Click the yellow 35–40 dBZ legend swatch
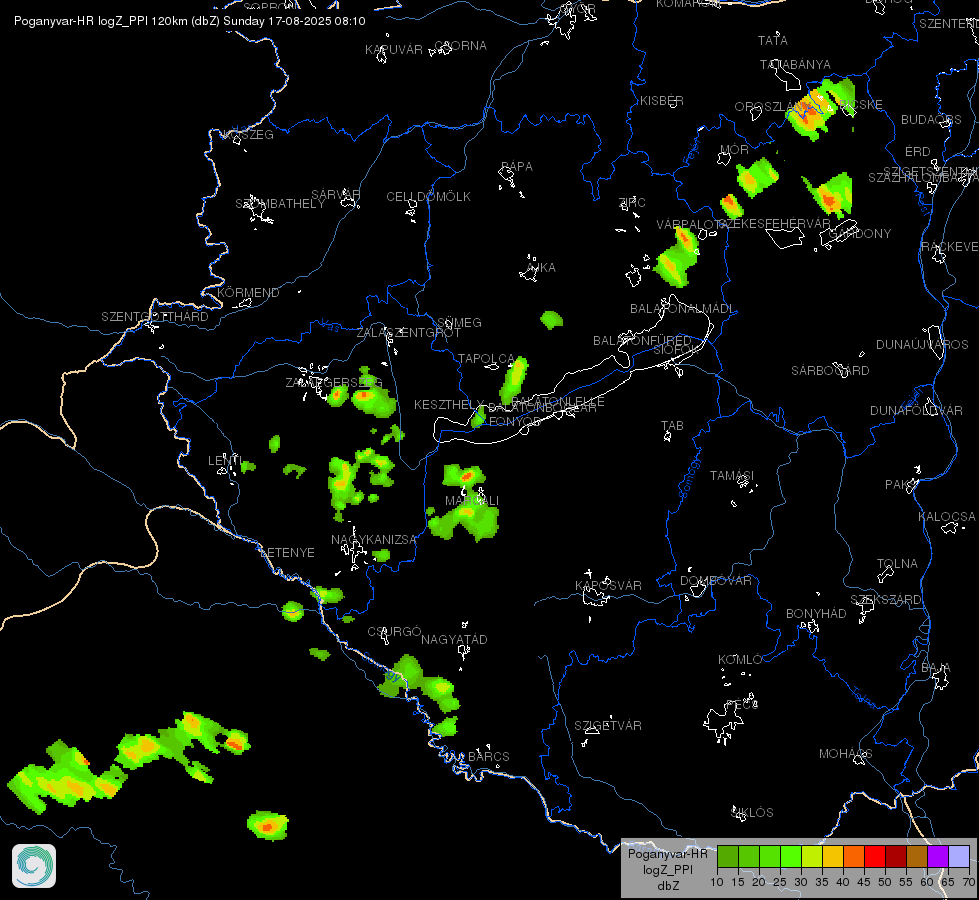Screen dimensions: 979x900 point(833,856)
